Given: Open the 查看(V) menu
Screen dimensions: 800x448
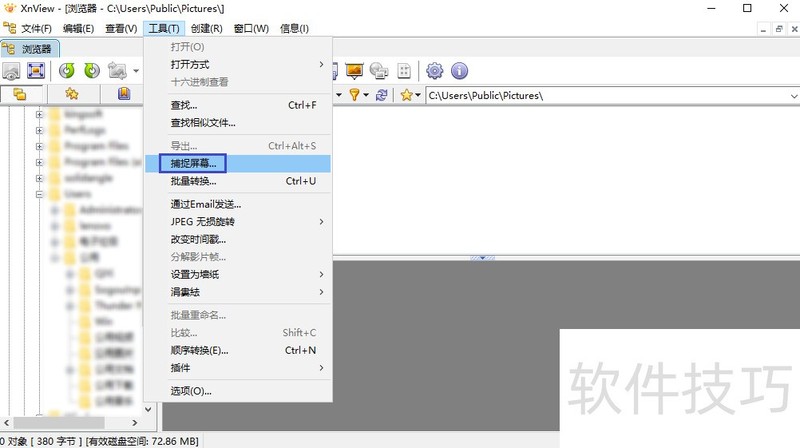Looking at the screenshot, I should [121, 29].
